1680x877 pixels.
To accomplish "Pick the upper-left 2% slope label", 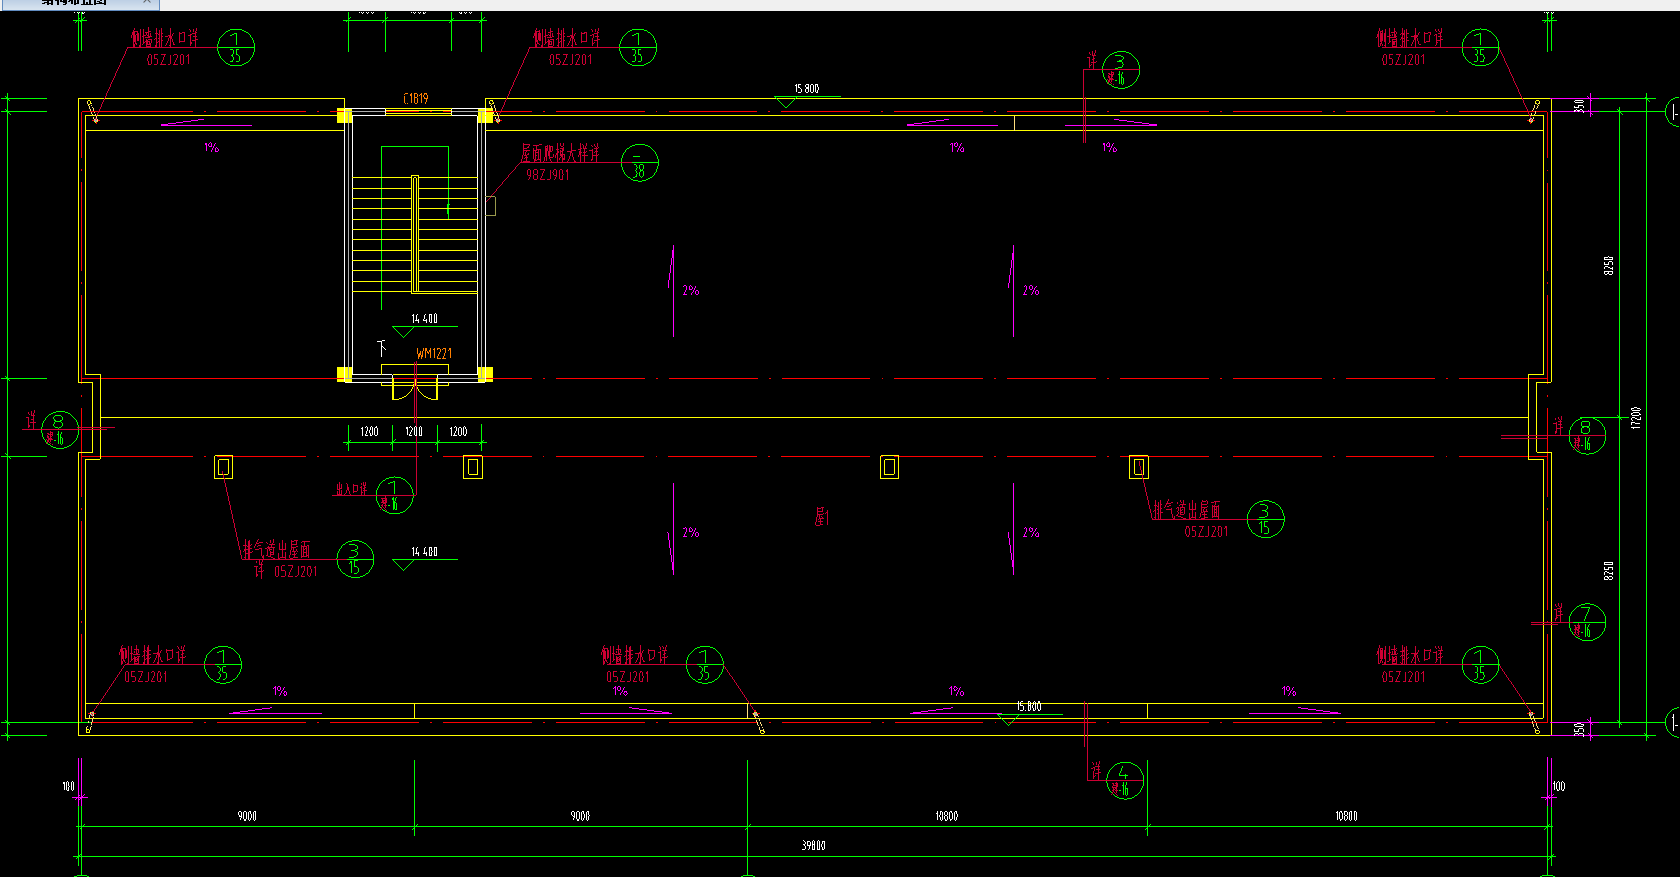I will [691, 291].
